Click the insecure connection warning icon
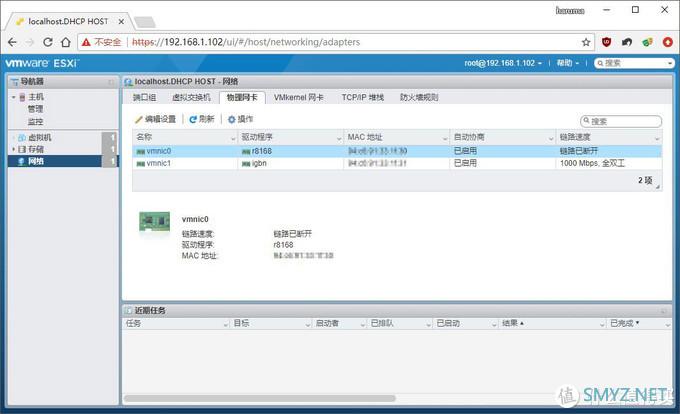The image size is (680, 414). click(86, 42)
